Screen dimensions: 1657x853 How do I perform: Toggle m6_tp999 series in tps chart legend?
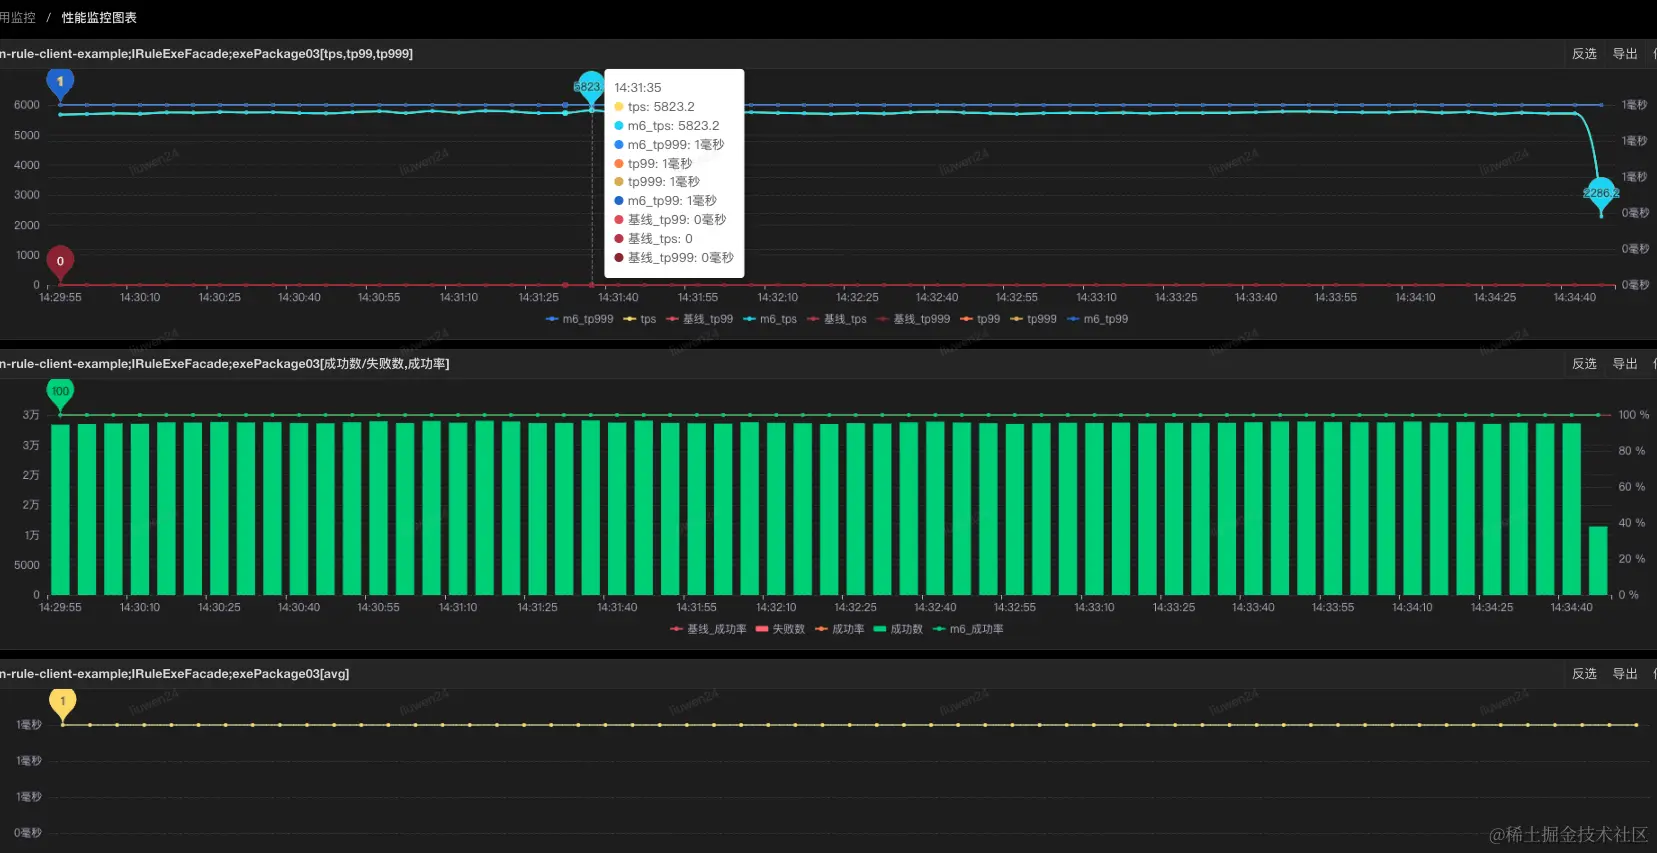[x=579, y=319]
